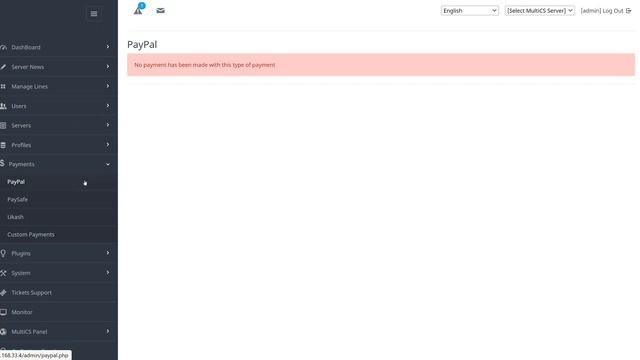Click the Server News pencil icon

click(x=3, y=67)
